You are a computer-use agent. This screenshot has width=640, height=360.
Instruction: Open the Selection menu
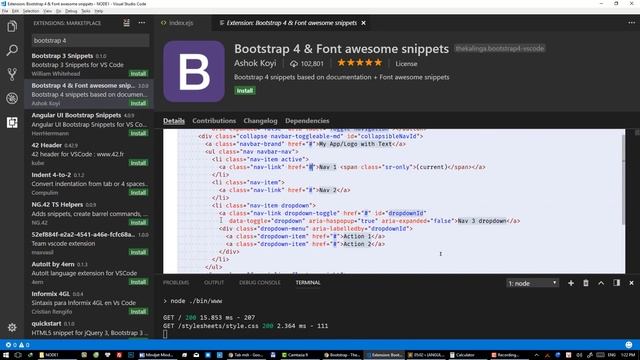[31, 11]
